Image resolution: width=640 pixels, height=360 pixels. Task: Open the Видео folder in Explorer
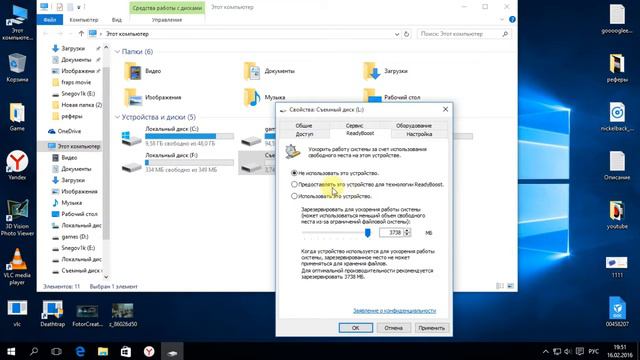(x=143, y=71)
